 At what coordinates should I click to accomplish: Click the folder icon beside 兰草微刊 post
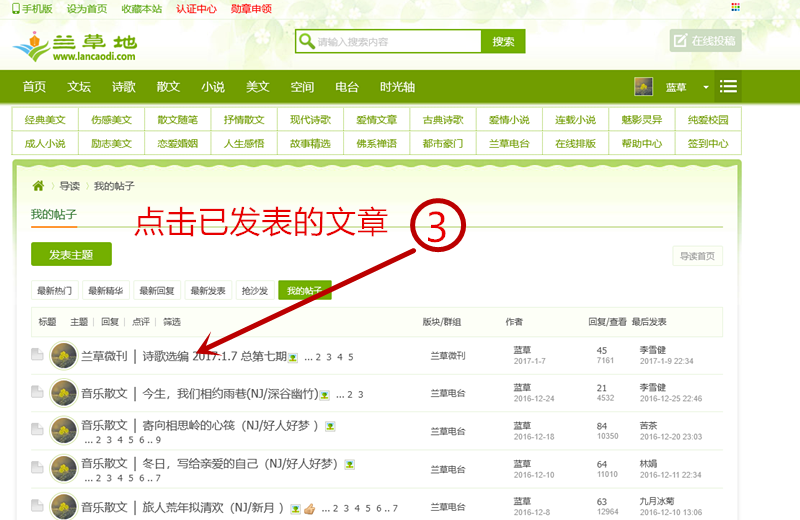point(37,355)
